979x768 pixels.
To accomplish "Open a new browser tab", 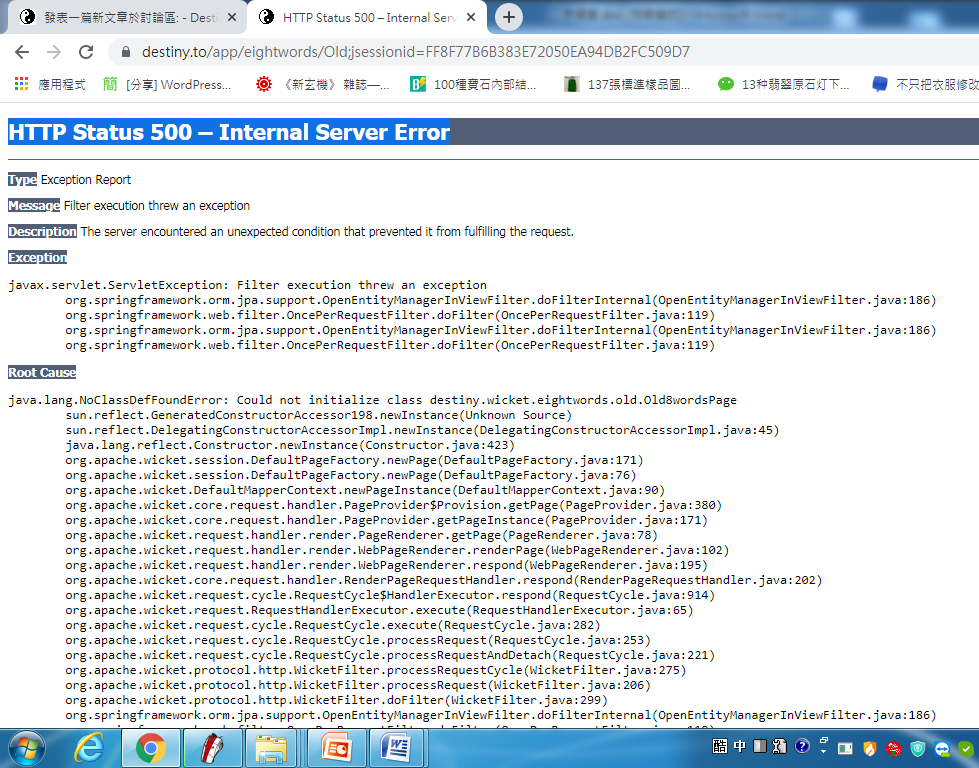I will coord(509,17).
